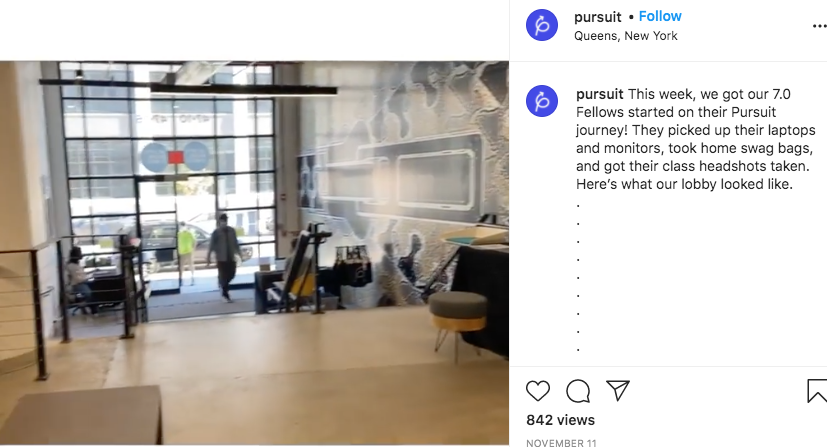The width and height of the screenshot is (827, 447).
Task: View the 842 views count details
Action: pos(560,420)
